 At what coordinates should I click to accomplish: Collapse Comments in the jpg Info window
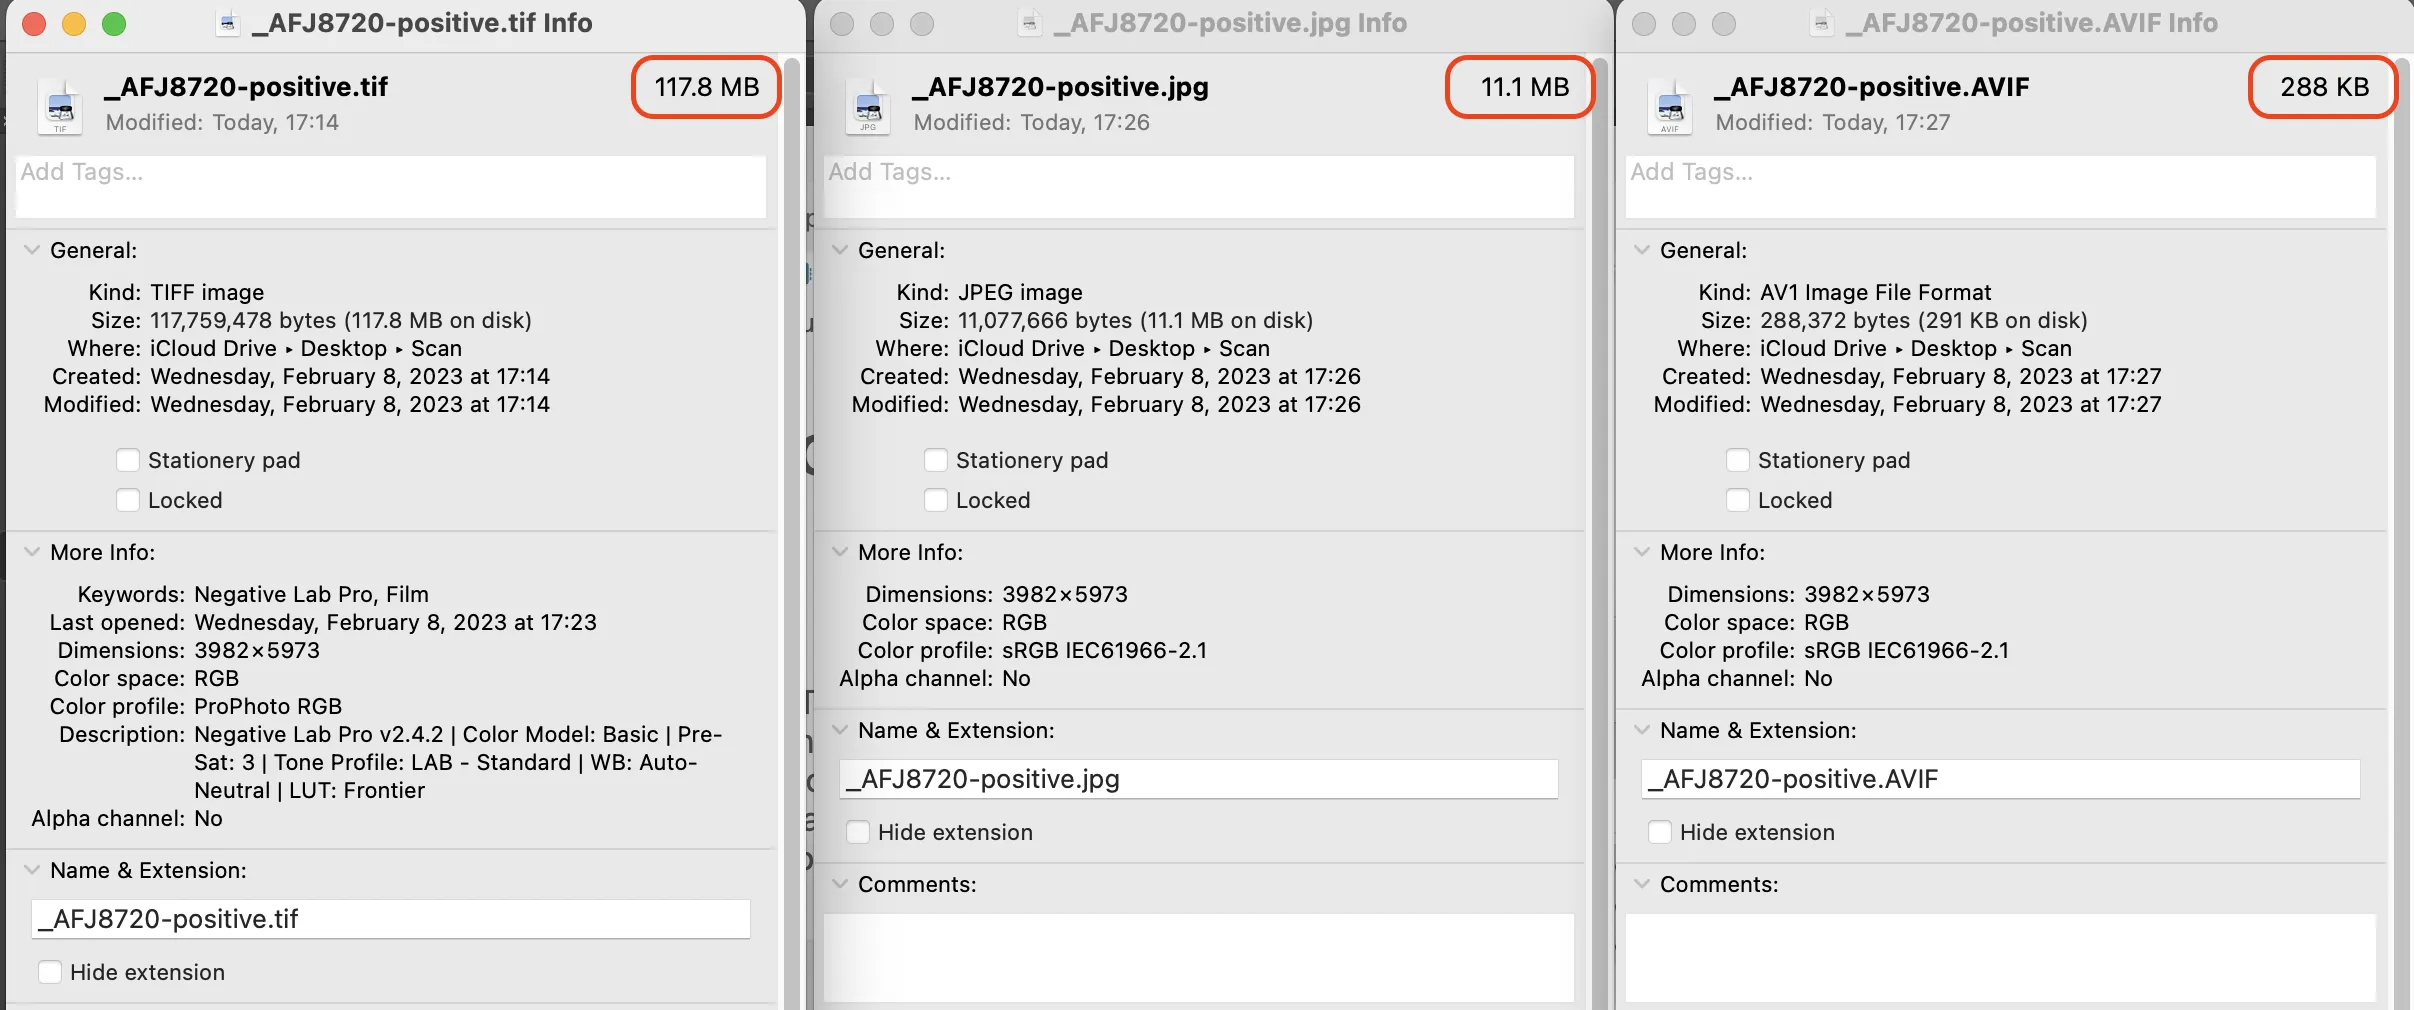[840, 884]
